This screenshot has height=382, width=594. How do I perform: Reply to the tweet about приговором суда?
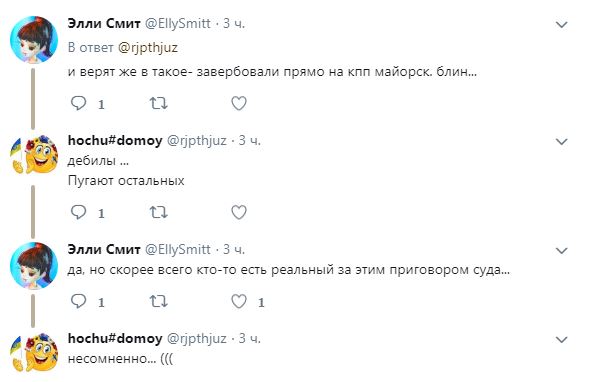point(79,301)
